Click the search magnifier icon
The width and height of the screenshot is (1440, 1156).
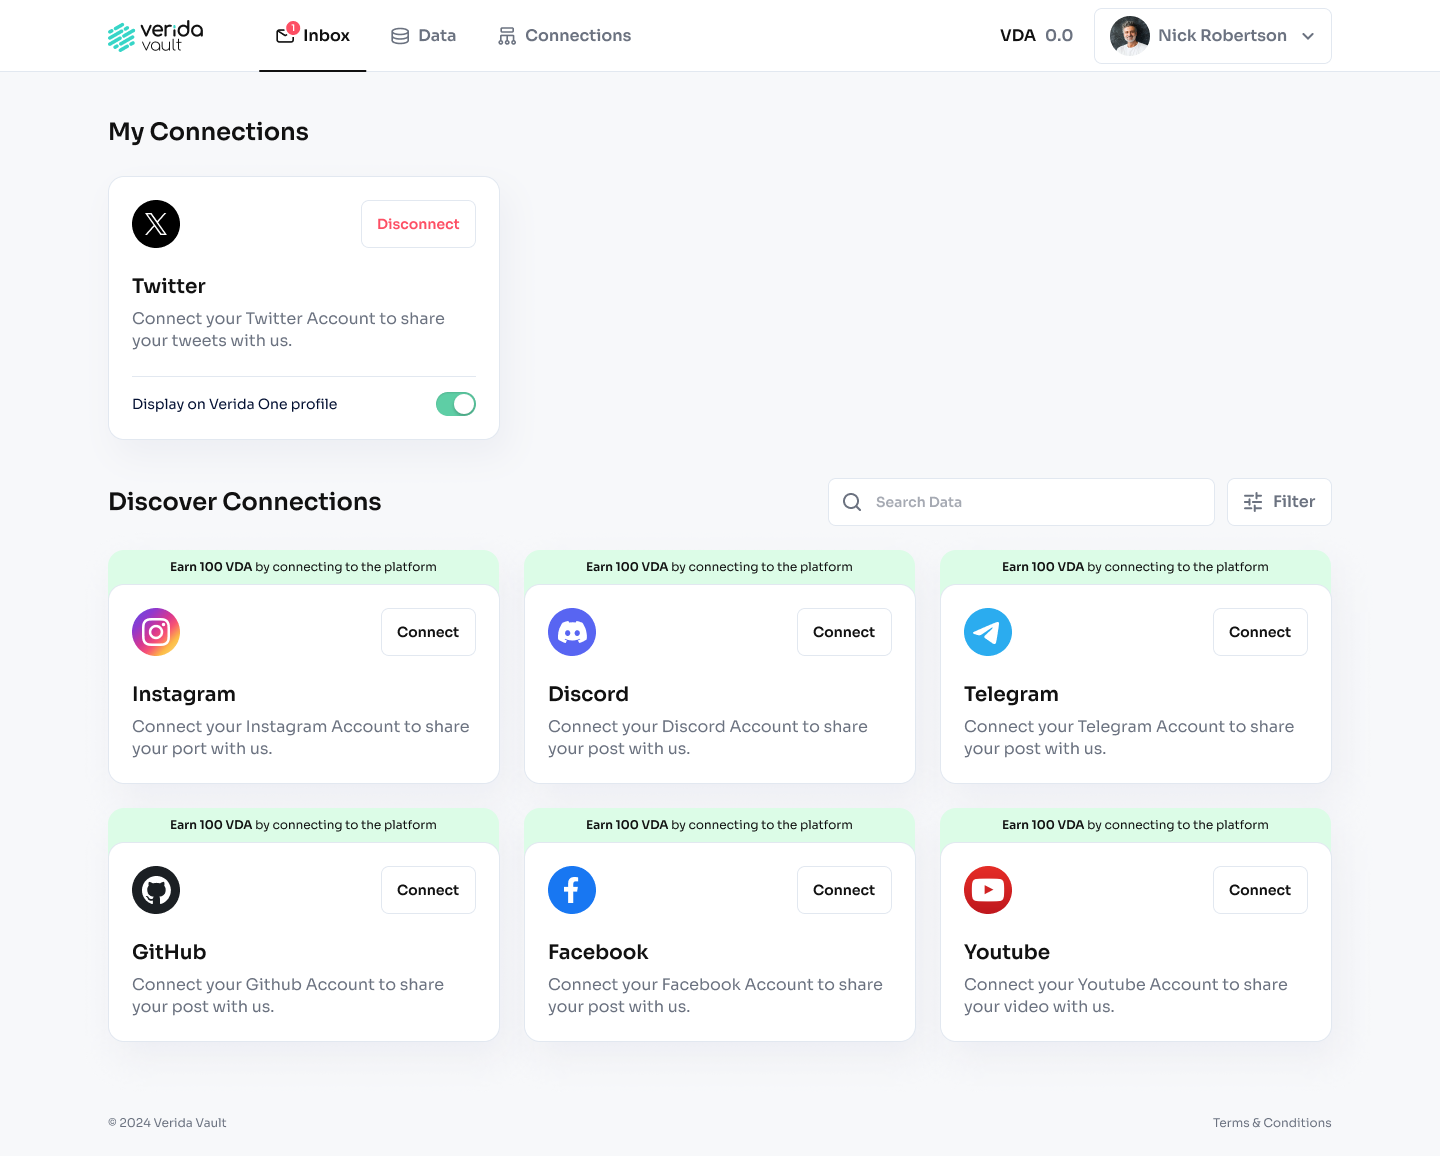852,502
